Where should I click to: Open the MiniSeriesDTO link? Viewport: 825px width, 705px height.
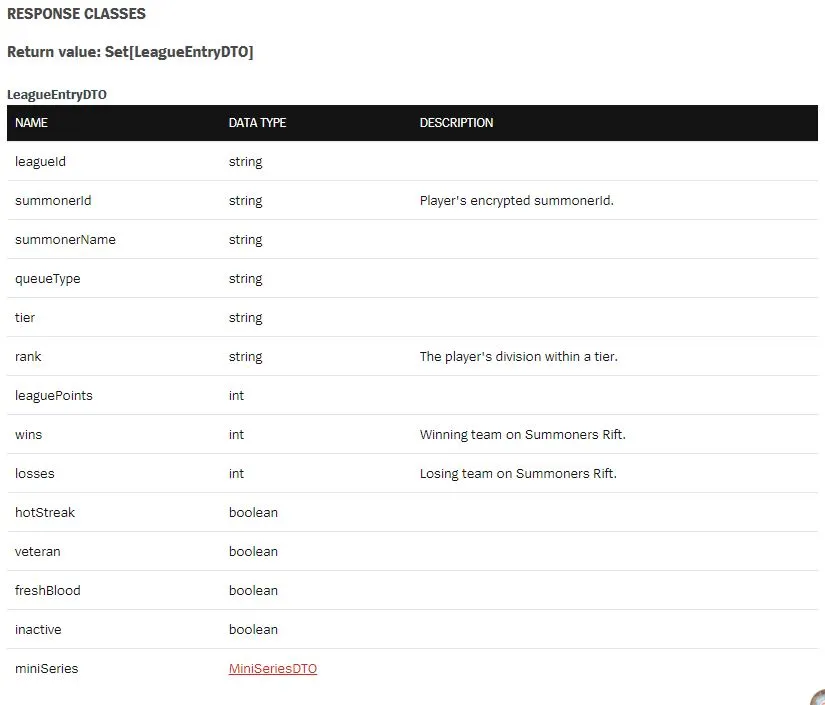pos(273,668)
